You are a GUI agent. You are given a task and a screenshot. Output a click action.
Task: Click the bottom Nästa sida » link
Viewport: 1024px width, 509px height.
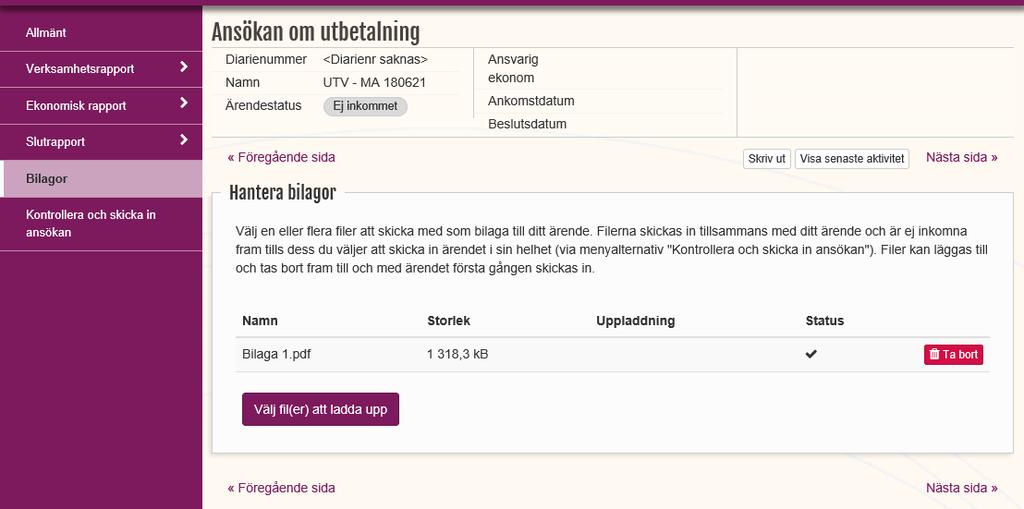[961, 488]
